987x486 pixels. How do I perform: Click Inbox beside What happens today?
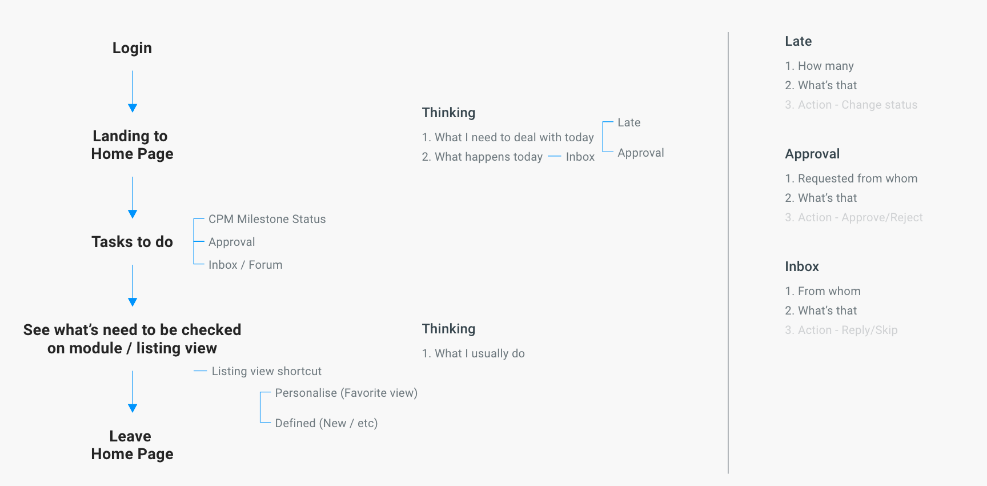(x=580, y=157)
